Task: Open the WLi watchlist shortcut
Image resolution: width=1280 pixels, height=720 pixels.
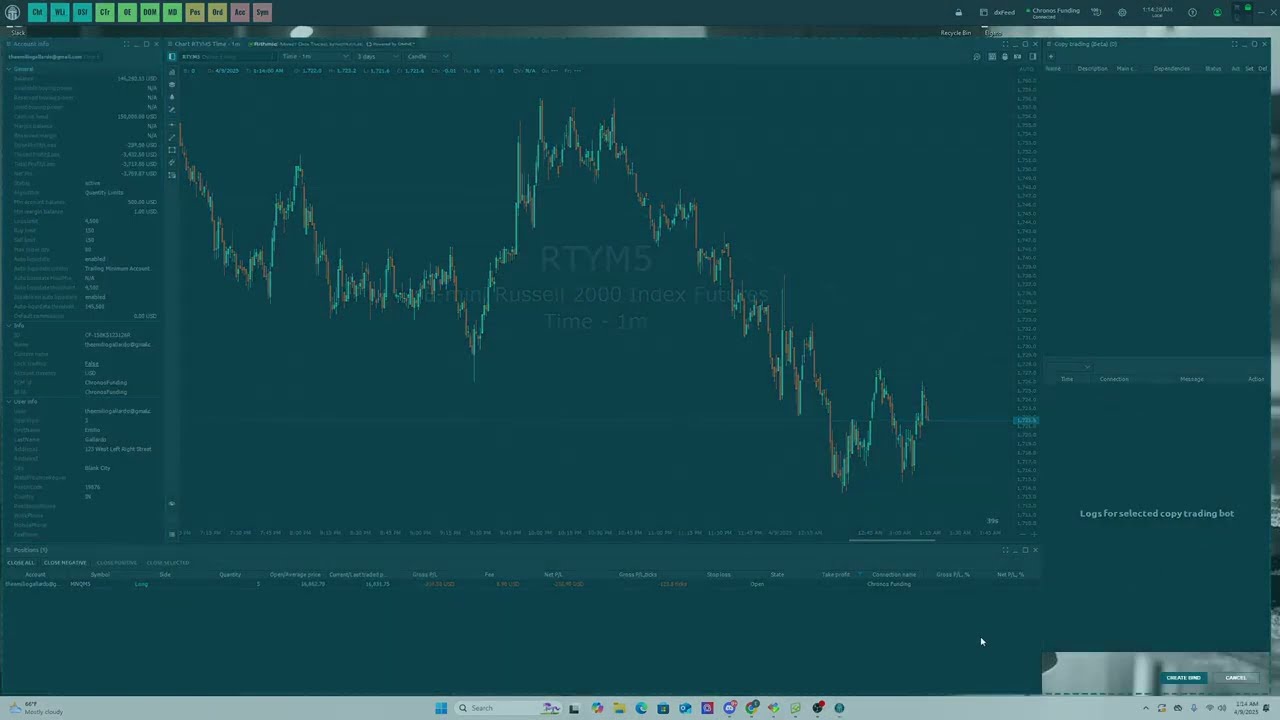Action: coord(60,12)
